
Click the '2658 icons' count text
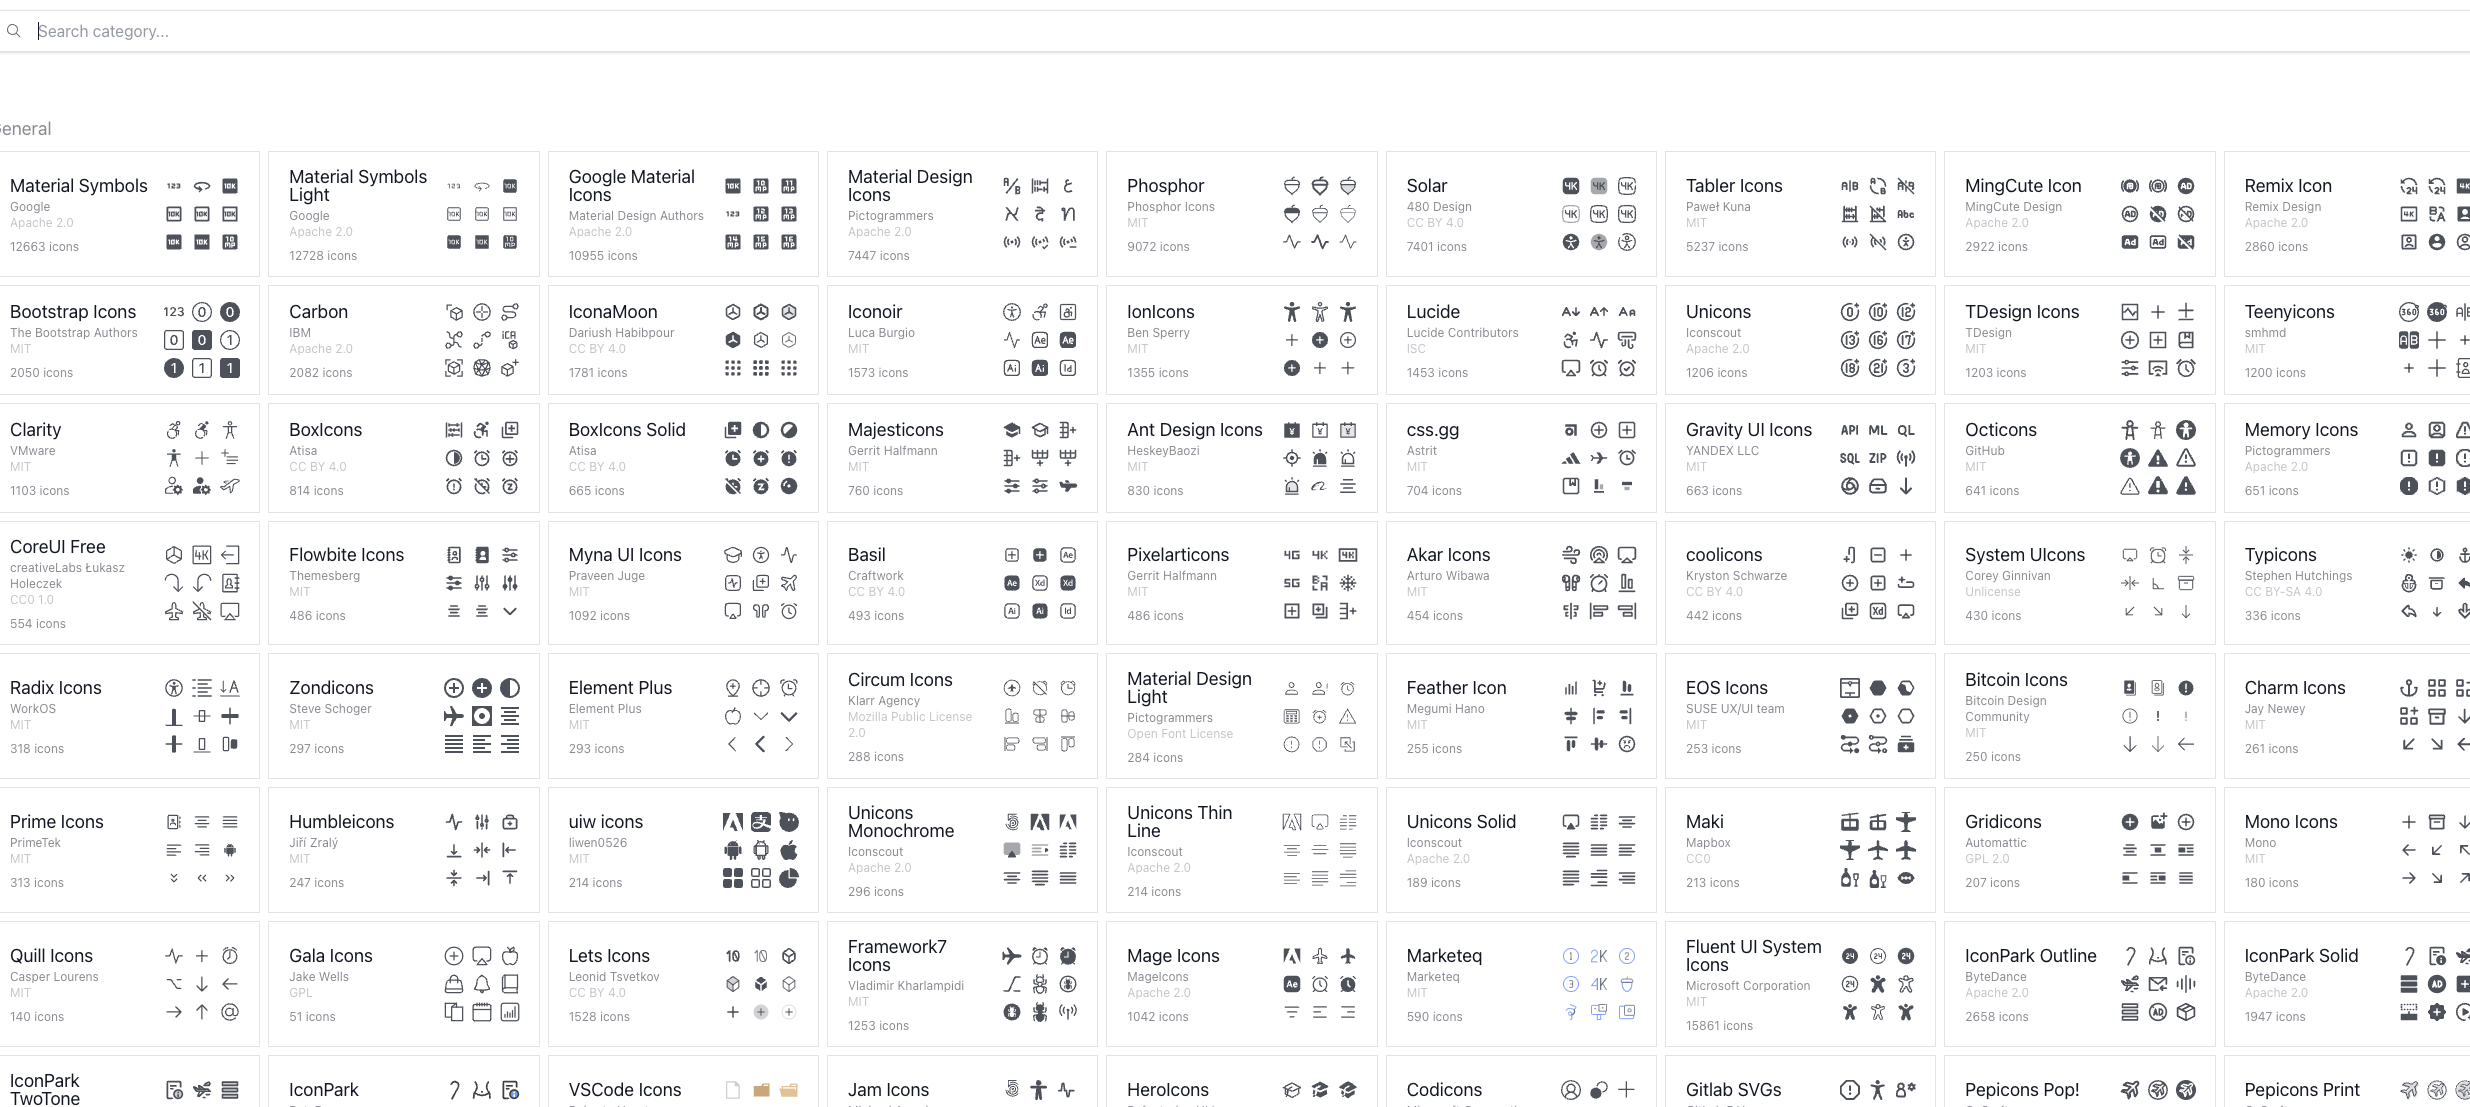1997,1017
